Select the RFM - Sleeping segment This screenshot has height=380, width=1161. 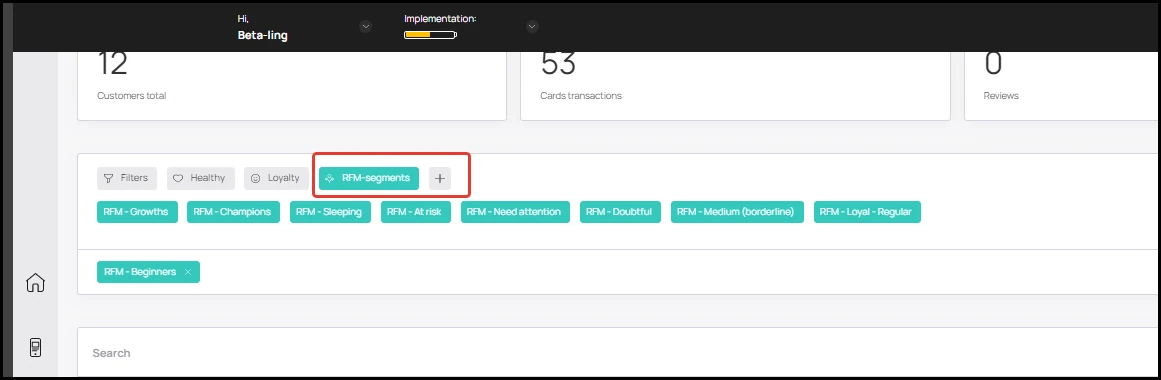(330, 212)
